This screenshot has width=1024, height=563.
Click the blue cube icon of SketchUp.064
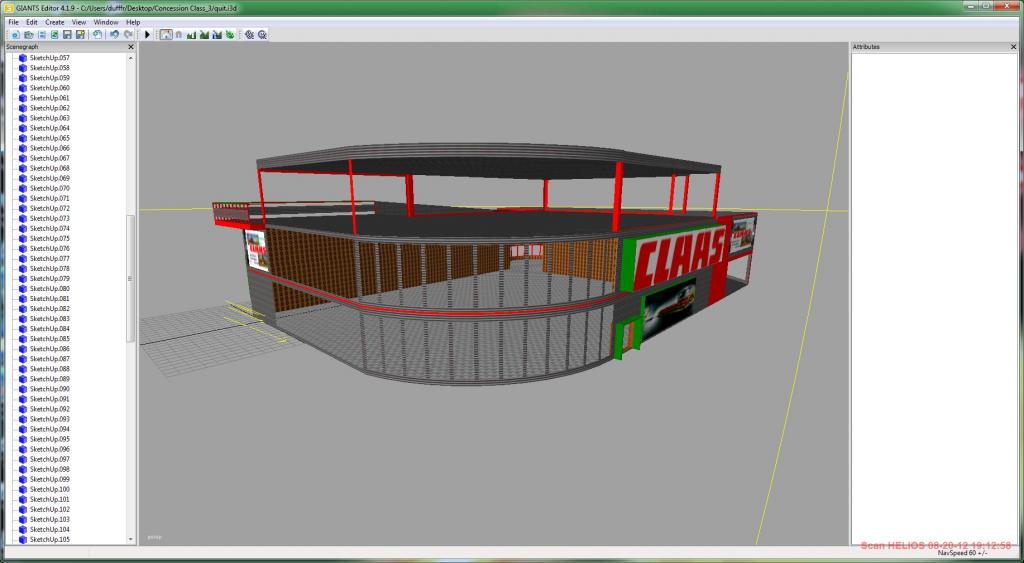coord(23,128)
